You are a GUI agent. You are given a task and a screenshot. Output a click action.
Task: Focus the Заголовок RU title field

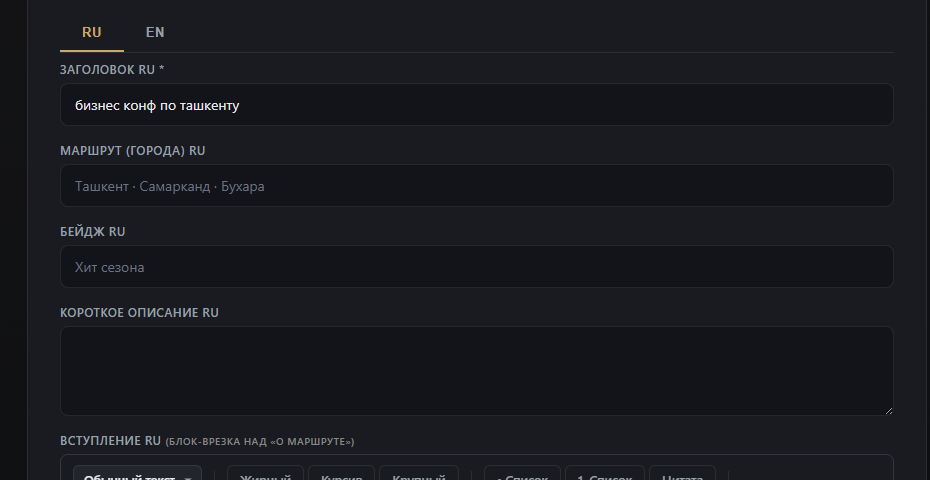tap(476, 104)
